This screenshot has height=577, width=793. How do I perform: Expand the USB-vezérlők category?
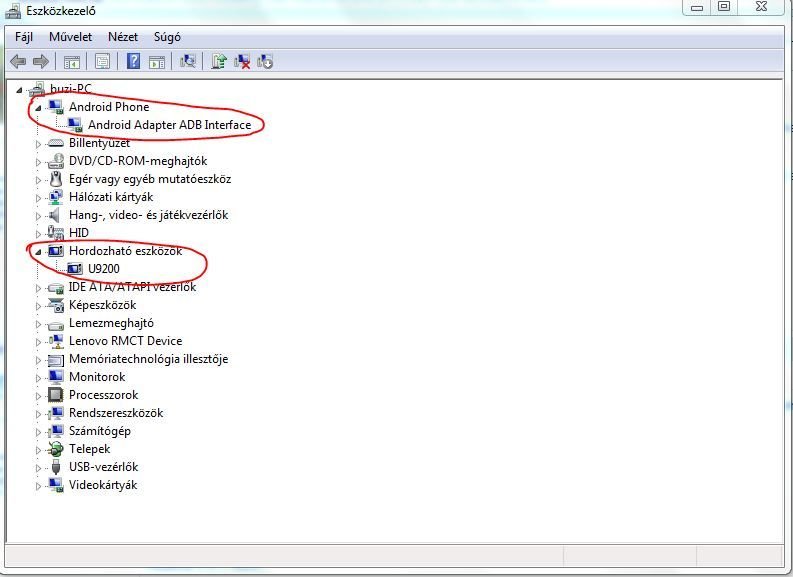38,468
